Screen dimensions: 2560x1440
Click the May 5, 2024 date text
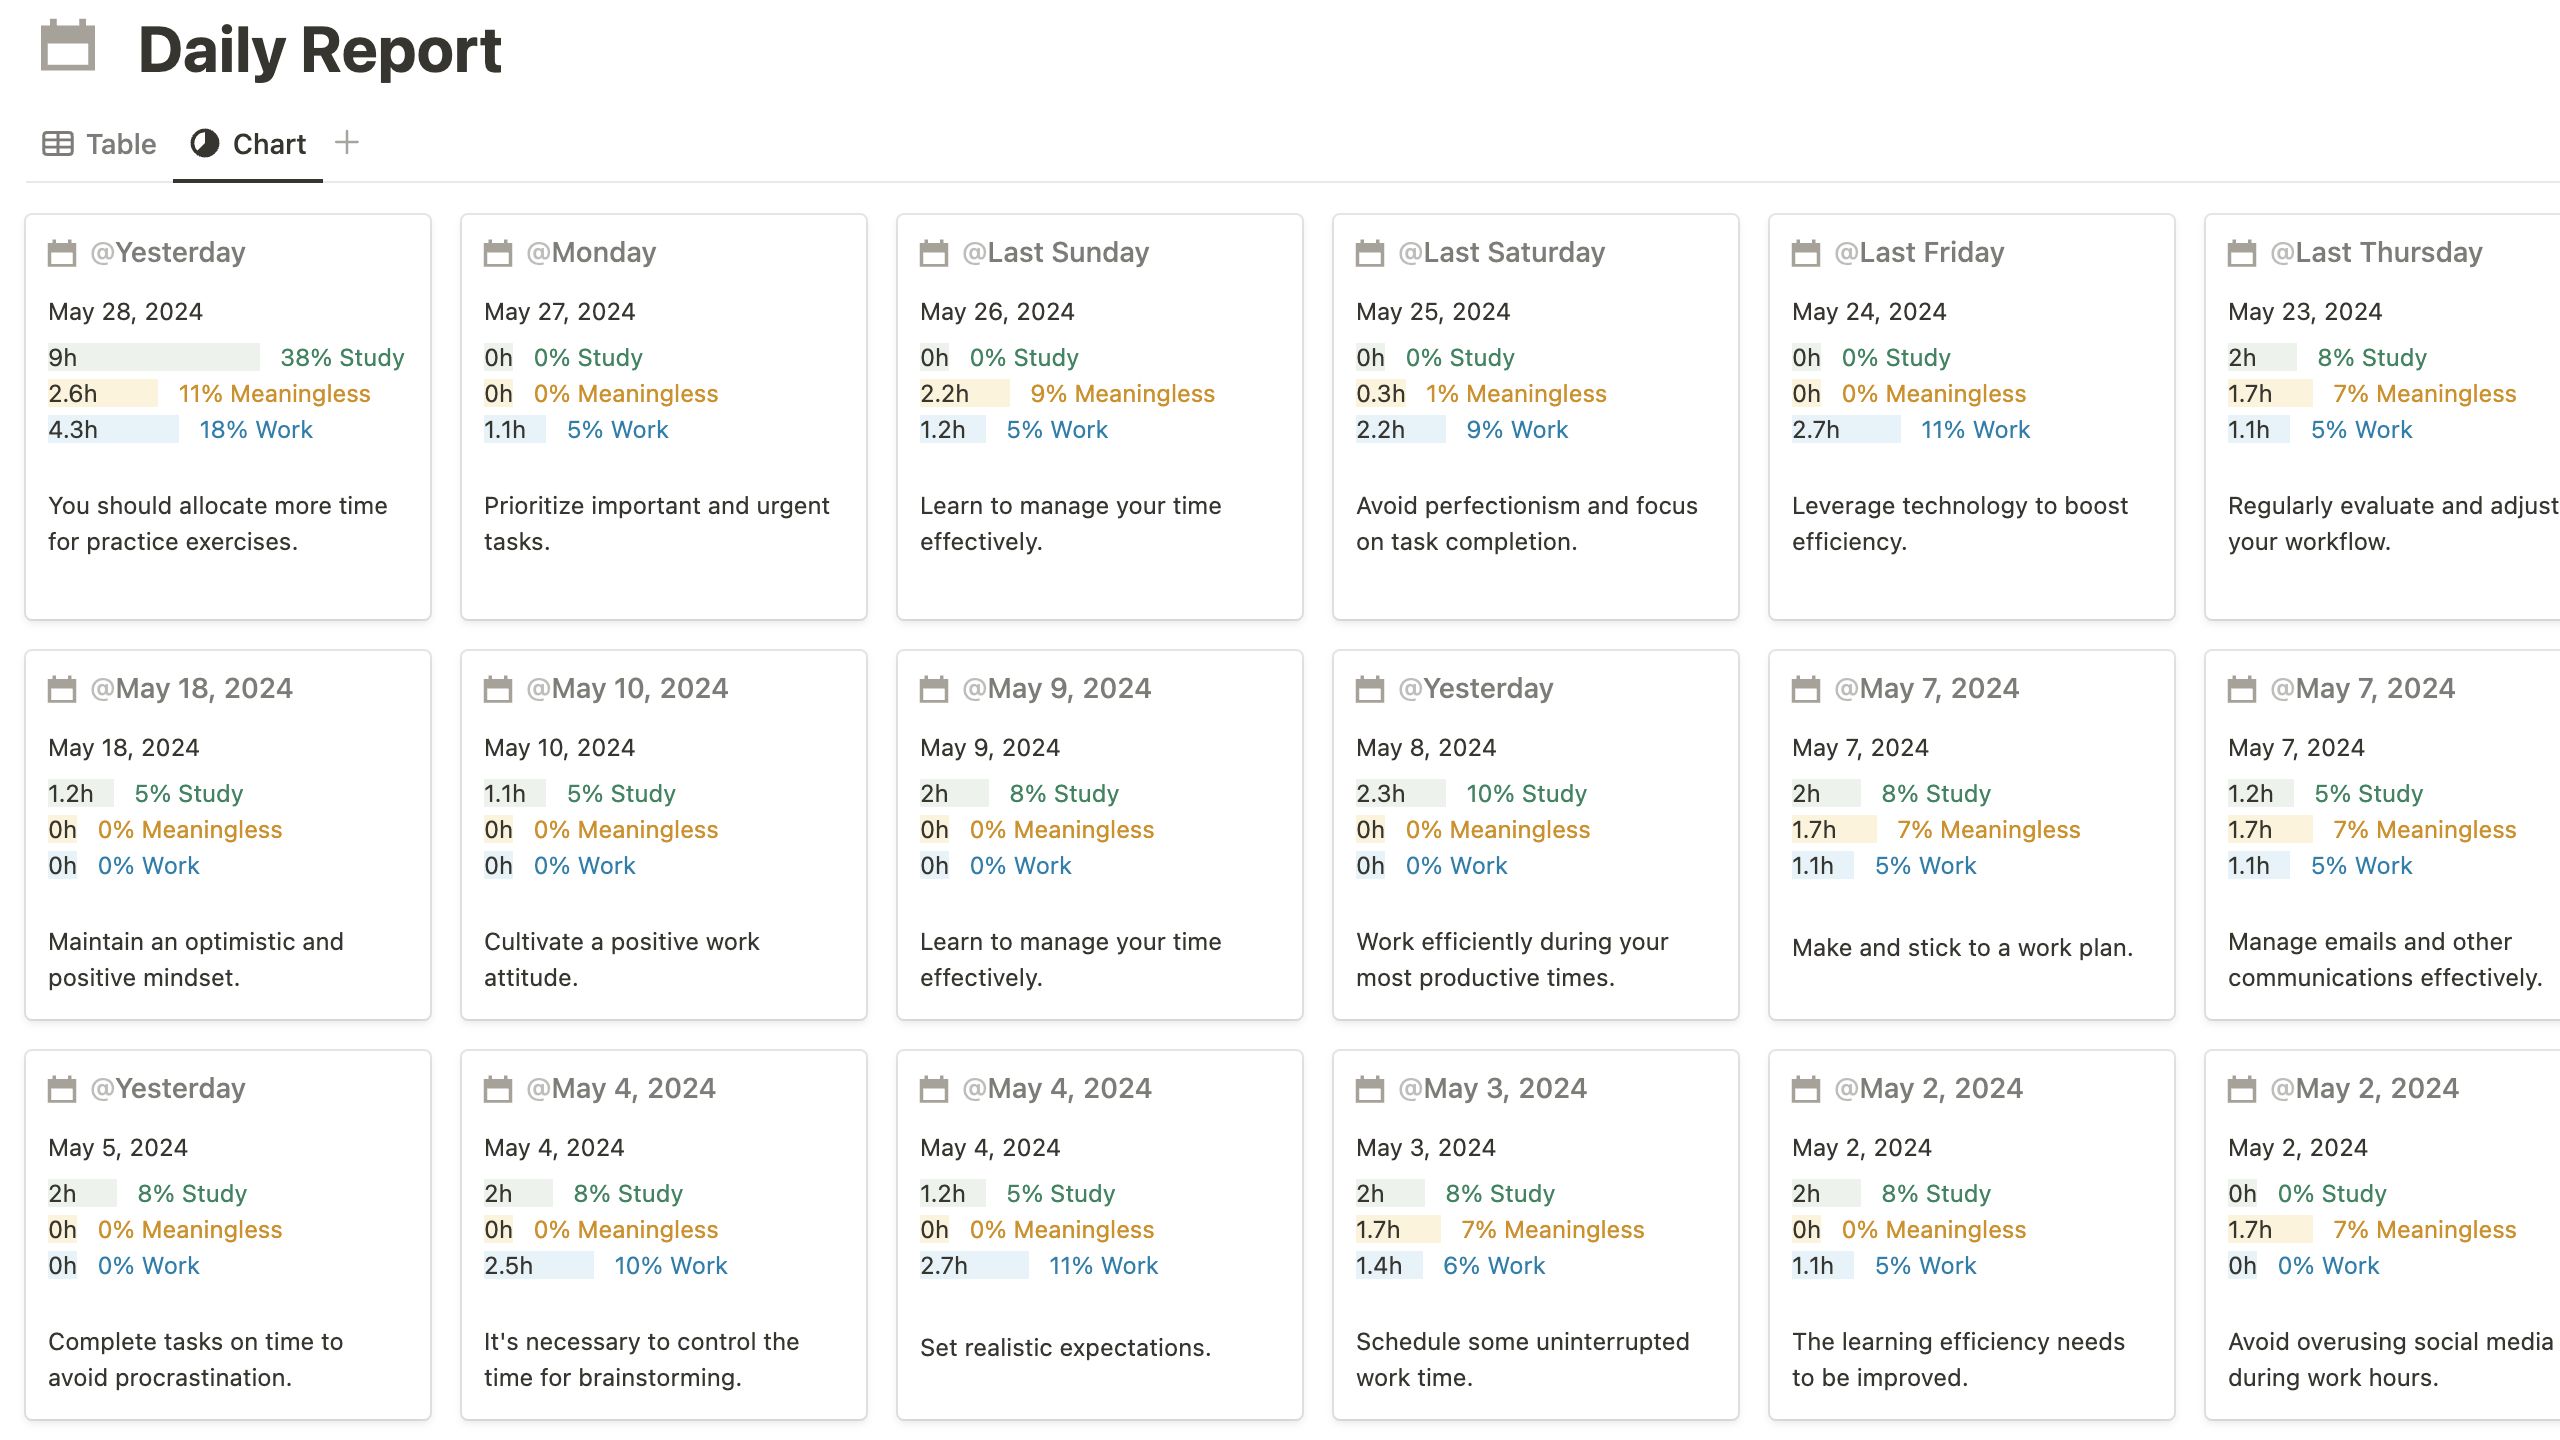[118, 1147]
